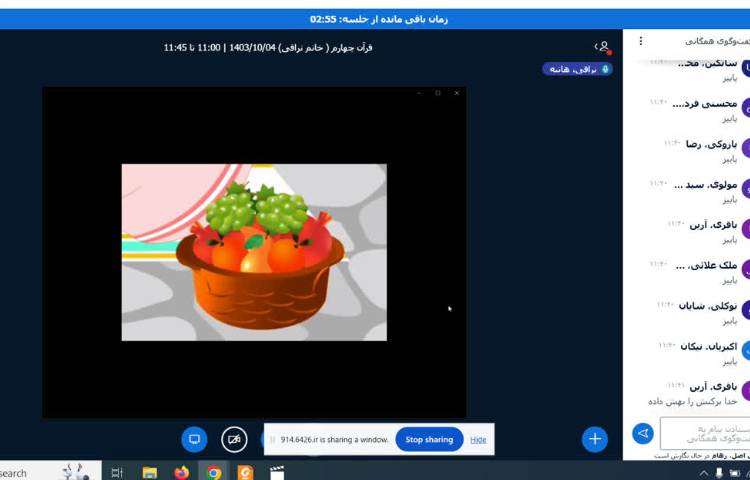
Task: Click chat sender name محسنی فرد
Action: (704, 104)
